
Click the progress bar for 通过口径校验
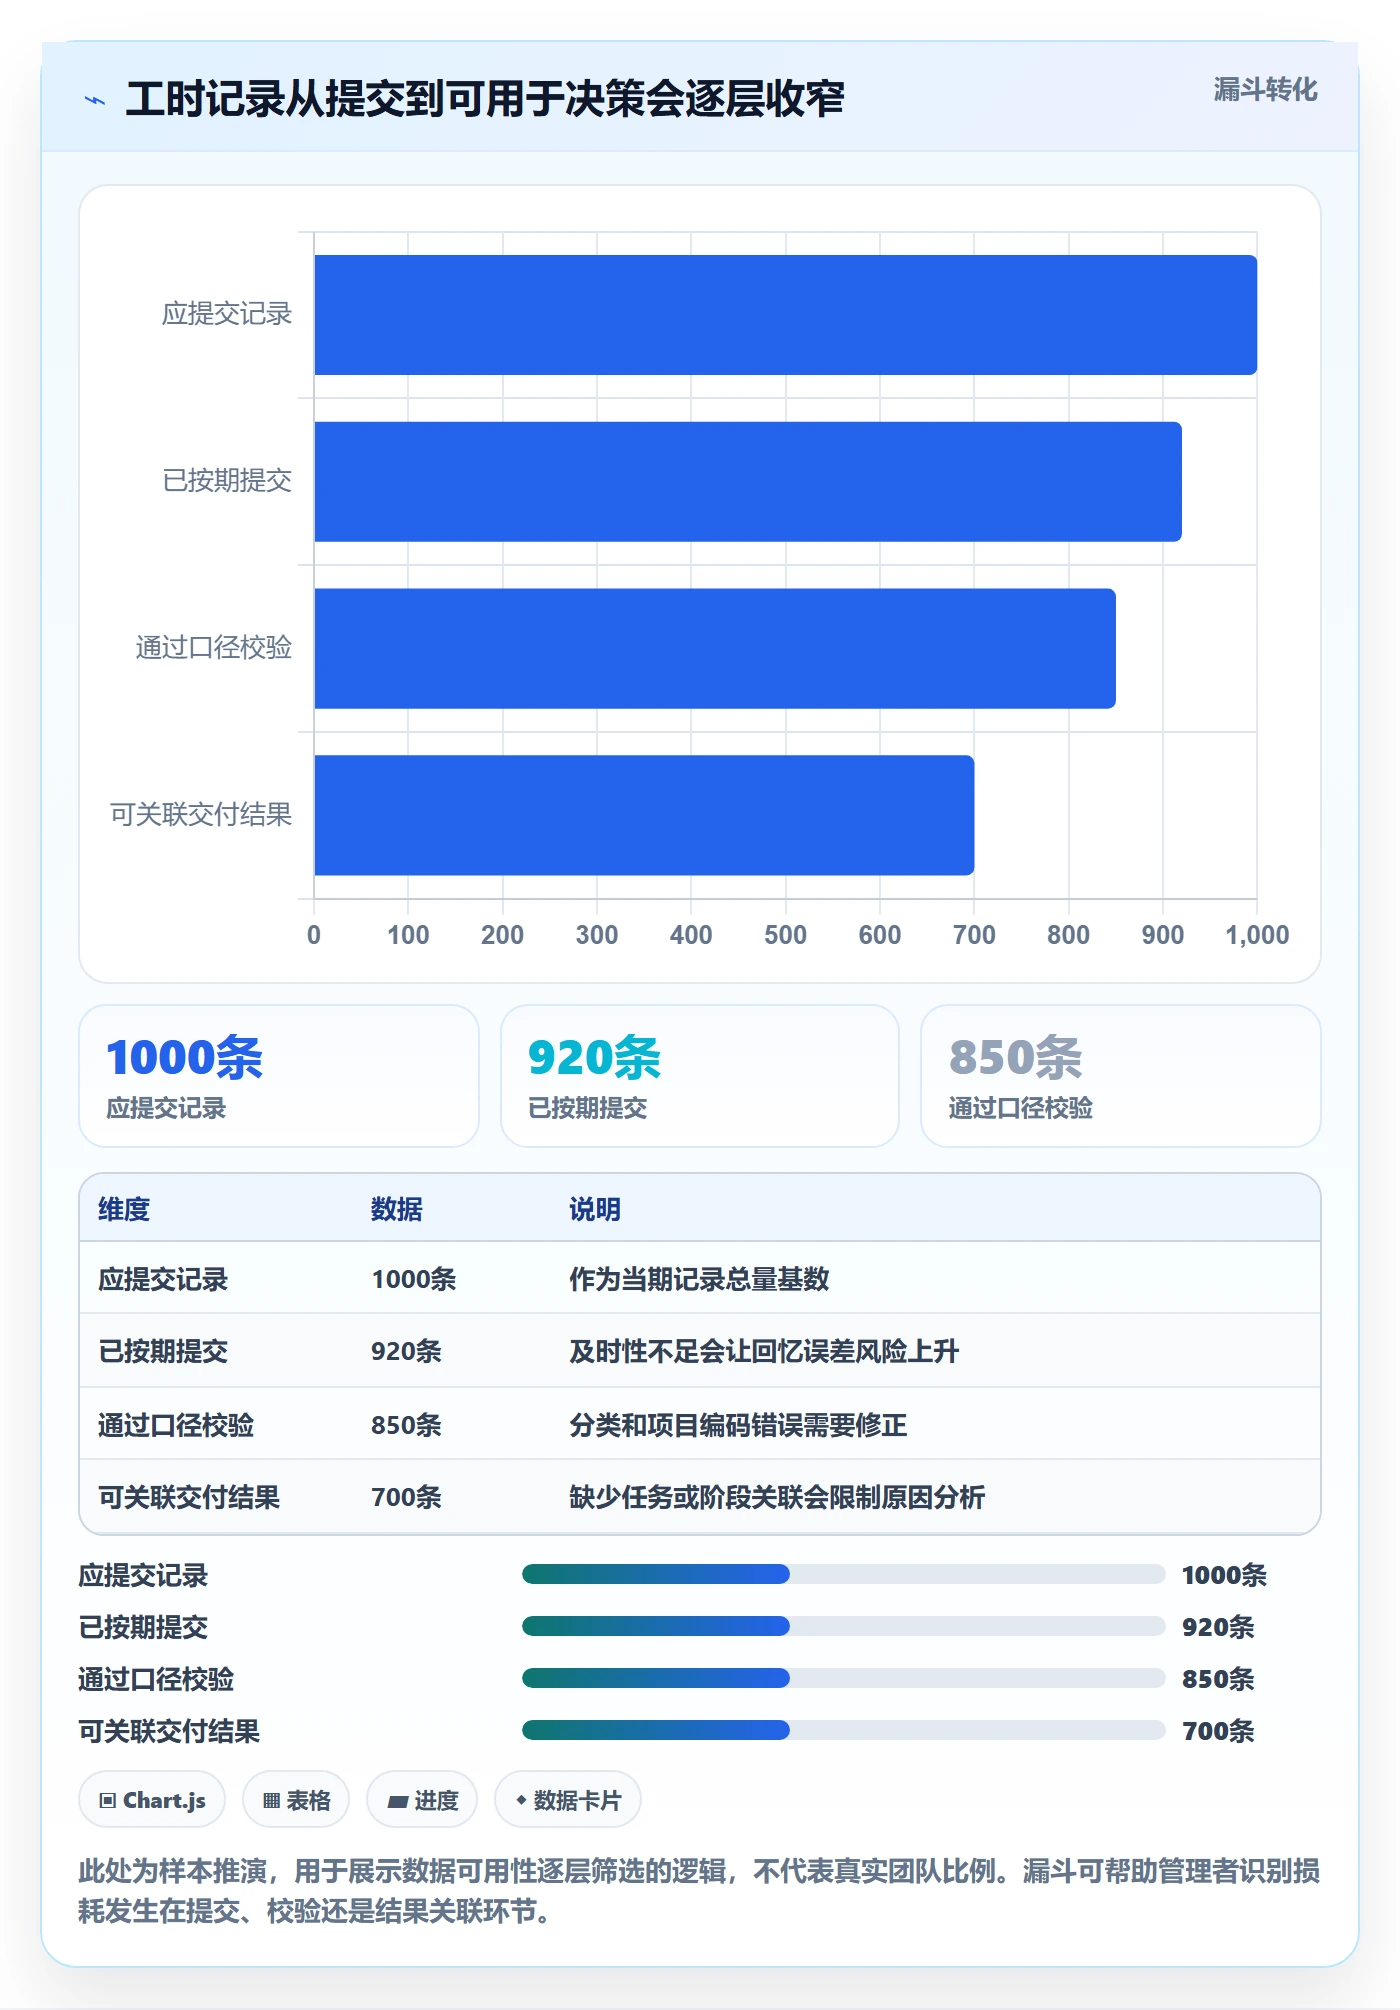tap(843, 1679)
